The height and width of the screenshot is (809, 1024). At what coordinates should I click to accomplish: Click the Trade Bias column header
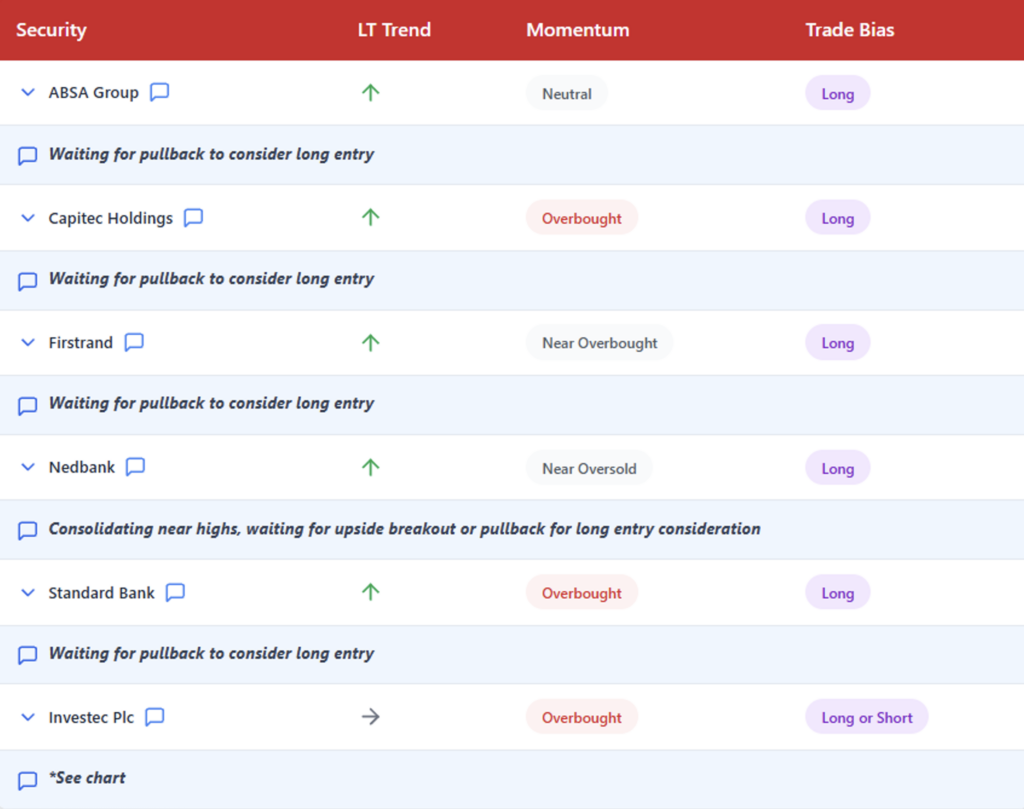[850, 30]
